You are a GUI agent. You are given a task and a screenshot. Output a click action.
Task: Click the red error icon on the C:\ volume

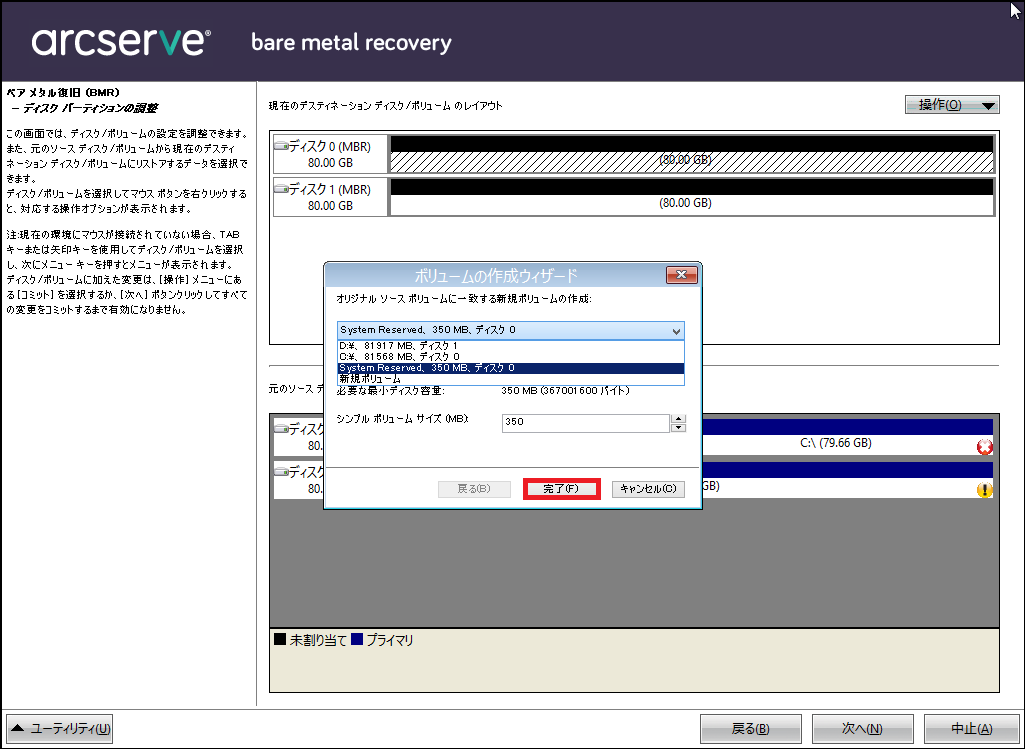coord(984,447)
